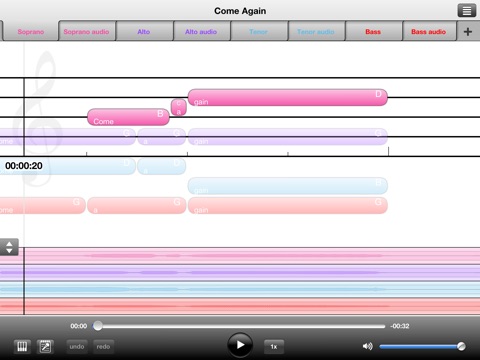Select the Soprano audio tab
The image size is (480, 360).
[x=86, y=31]
